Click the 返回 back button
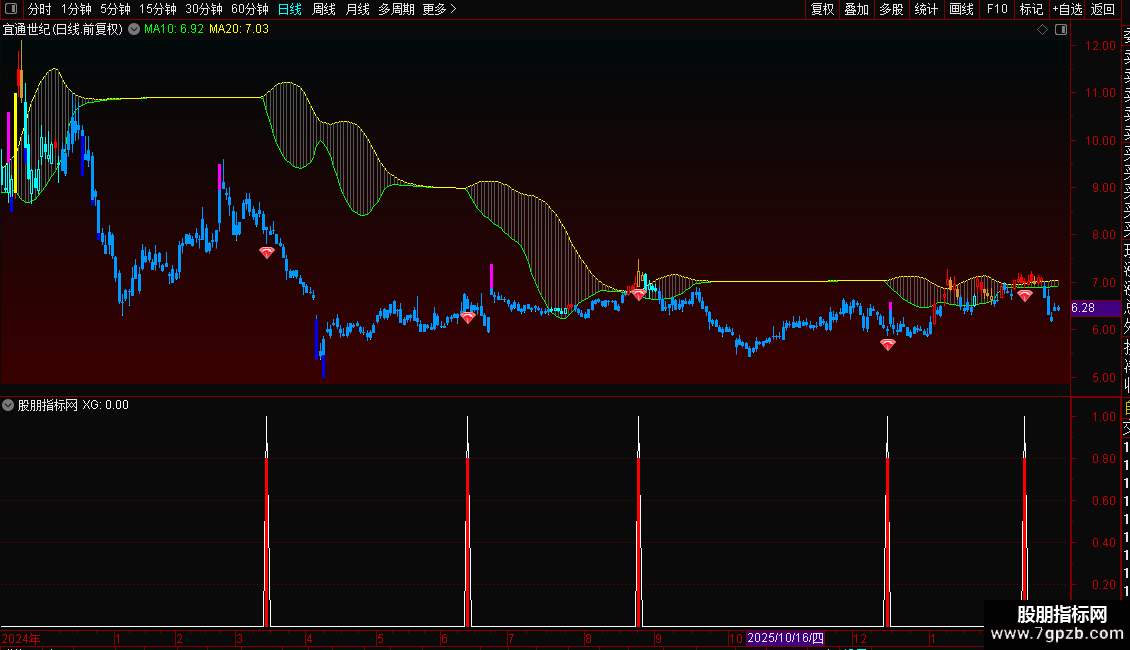Image resolution: width=1130 pixels, height=650 pixels. coord(1103,9)
